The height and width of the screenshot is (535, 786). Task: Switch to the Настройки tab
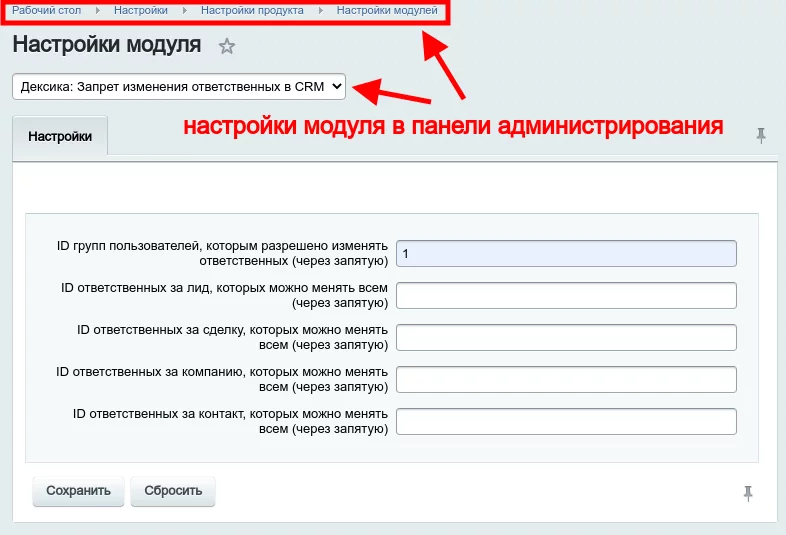[60, 137]
